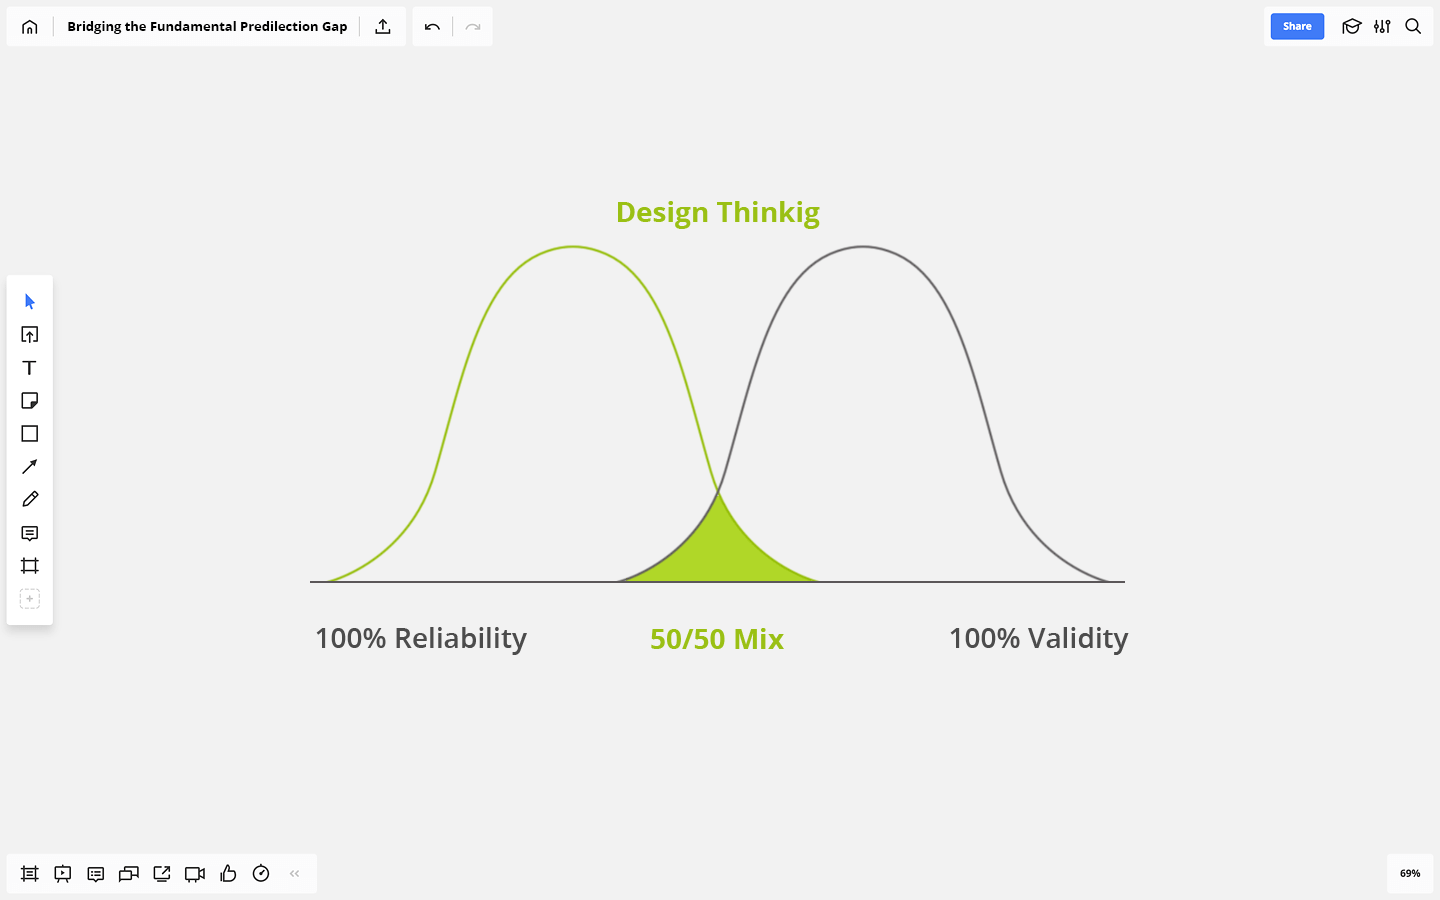Click the blue Share button

coord(1297,26)
